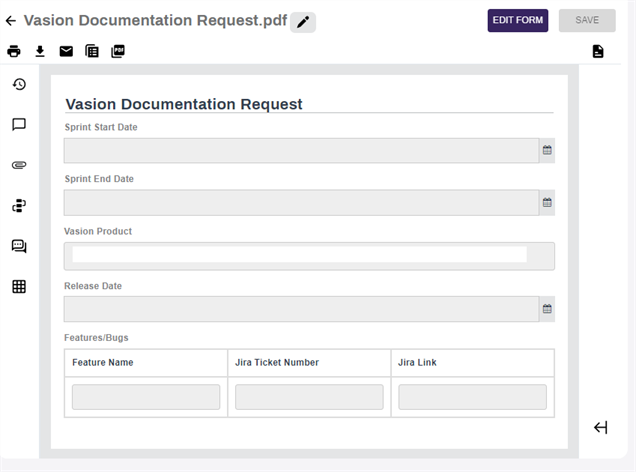Open the Vasion Product selection field

(x=309, y=256)
